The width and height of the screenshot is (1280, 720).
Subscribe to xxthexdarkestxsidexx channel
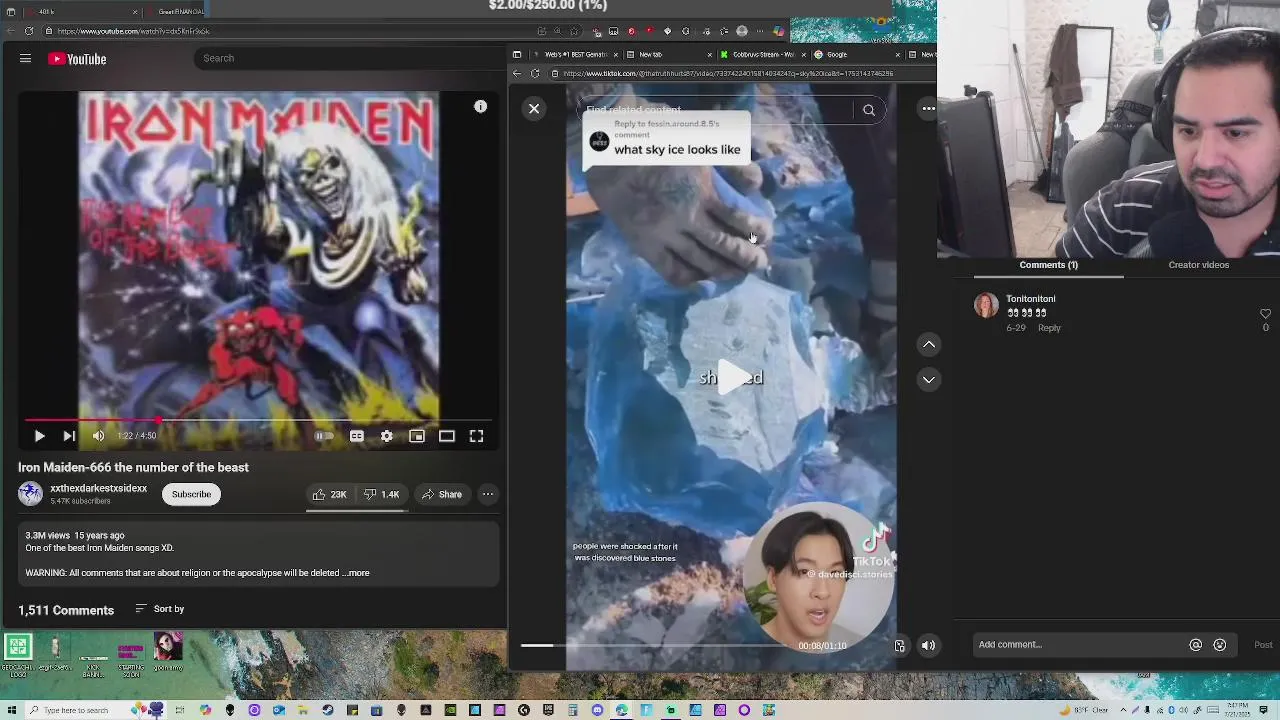tap(191, 494)
